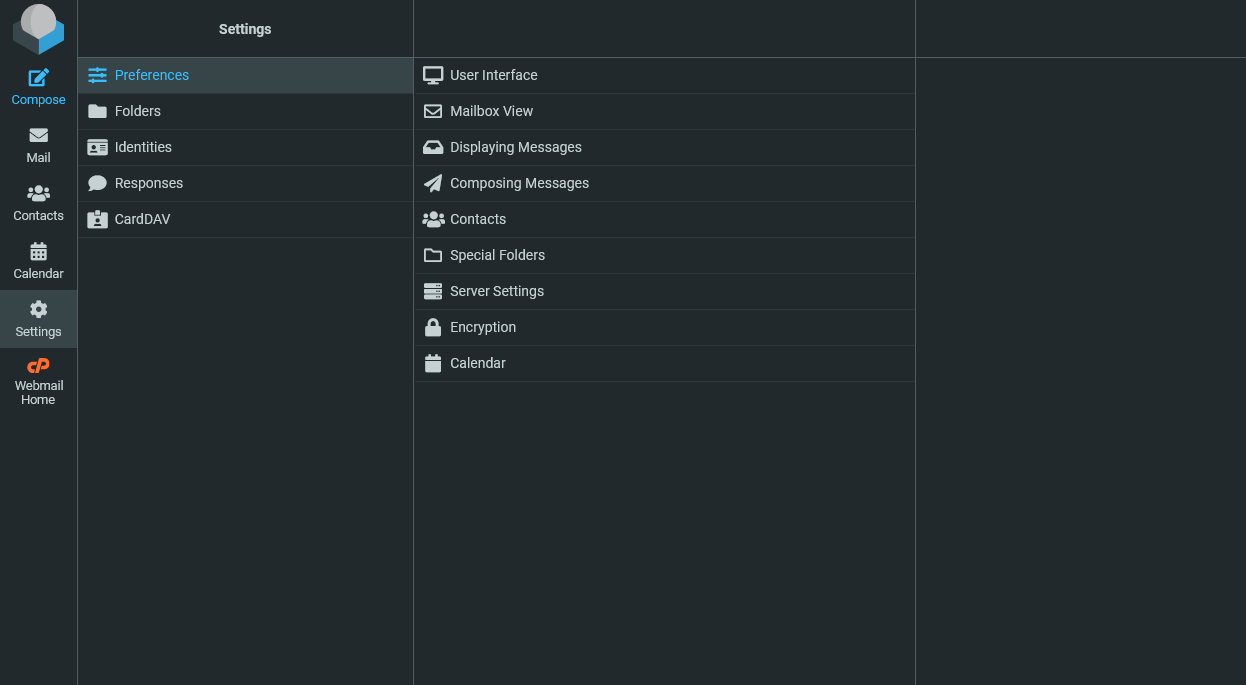The width and height of the screenshot is (1246, 685).
Task: Select the Responses section
Action: tap(148, 183)
